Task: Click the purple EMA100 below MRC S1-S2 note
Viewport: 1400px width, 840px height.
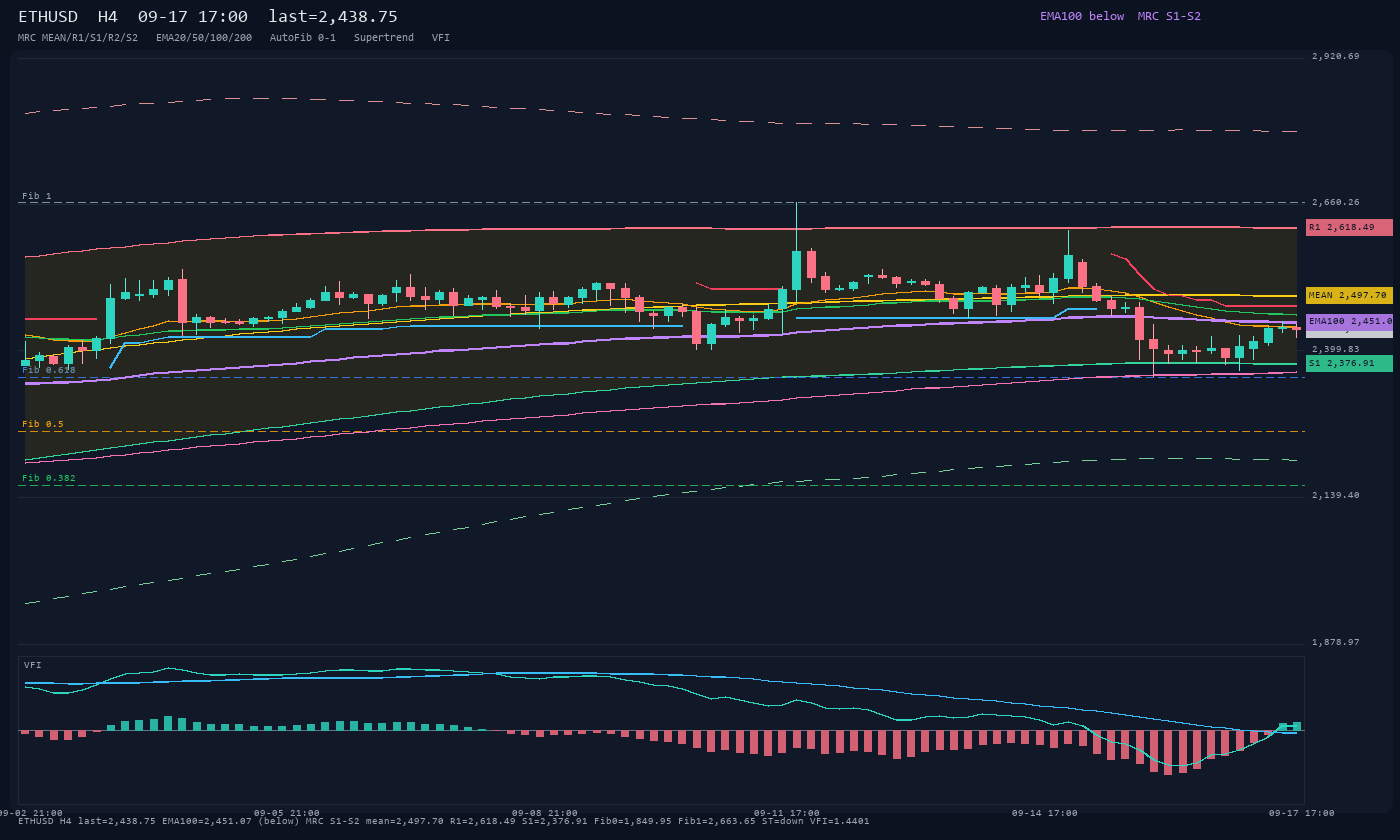Action: [1120, 16]
